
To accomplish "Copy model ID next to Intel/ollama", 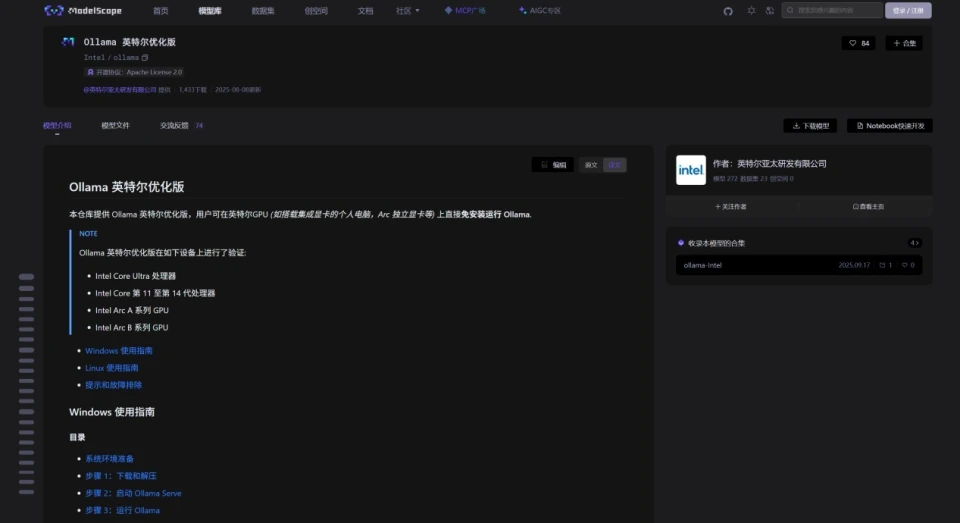I will 145,58.
